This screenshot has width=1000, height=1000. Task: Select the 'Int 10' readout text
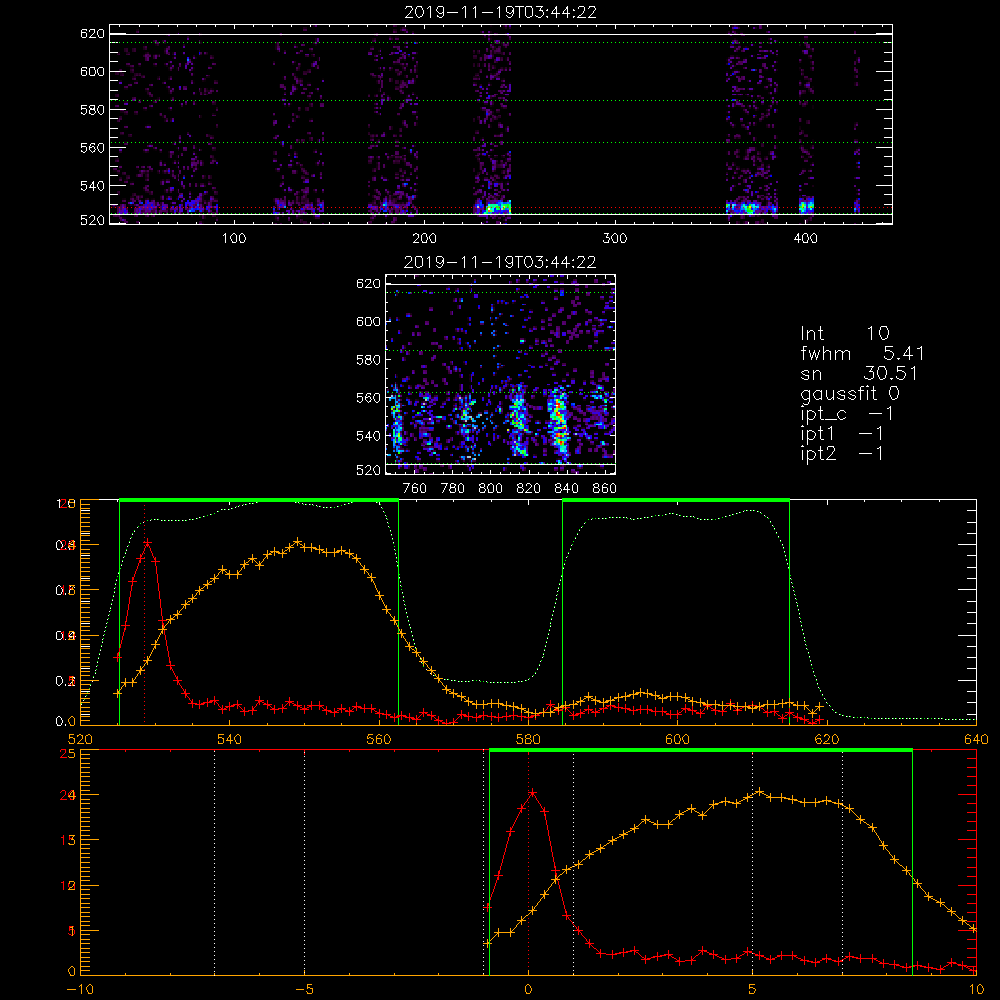click(x=845, y=334)
